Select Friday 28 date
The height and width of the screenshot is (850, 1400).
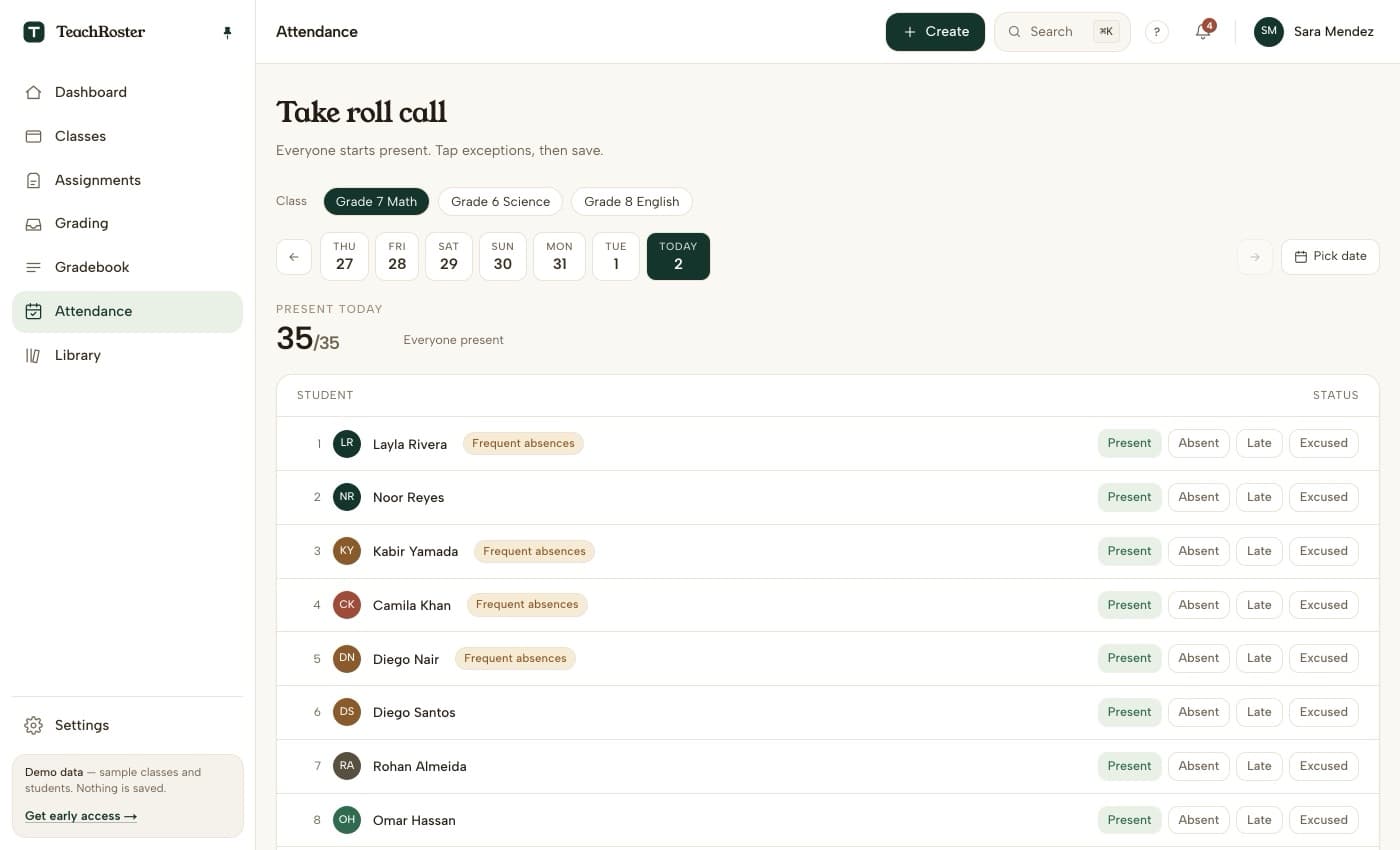tap(397, 257)
